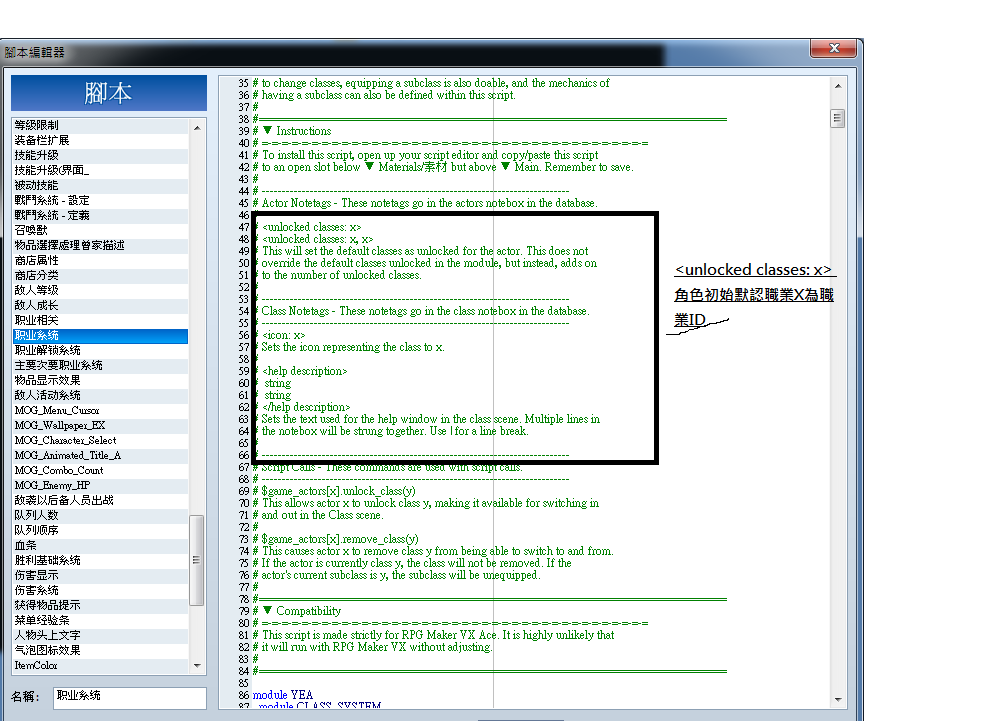Open the ItemColor script

tap(100, 666)
